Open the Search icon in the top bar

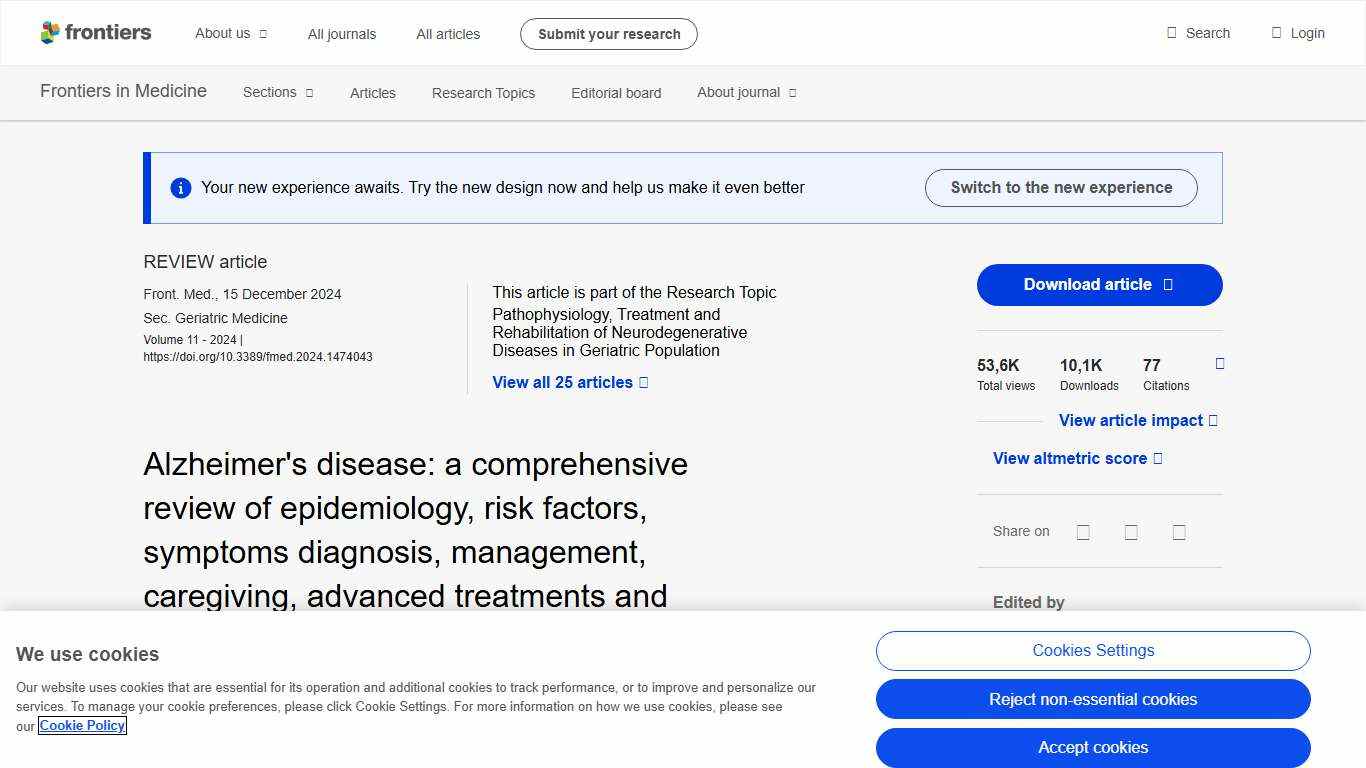coord(1198,32)
